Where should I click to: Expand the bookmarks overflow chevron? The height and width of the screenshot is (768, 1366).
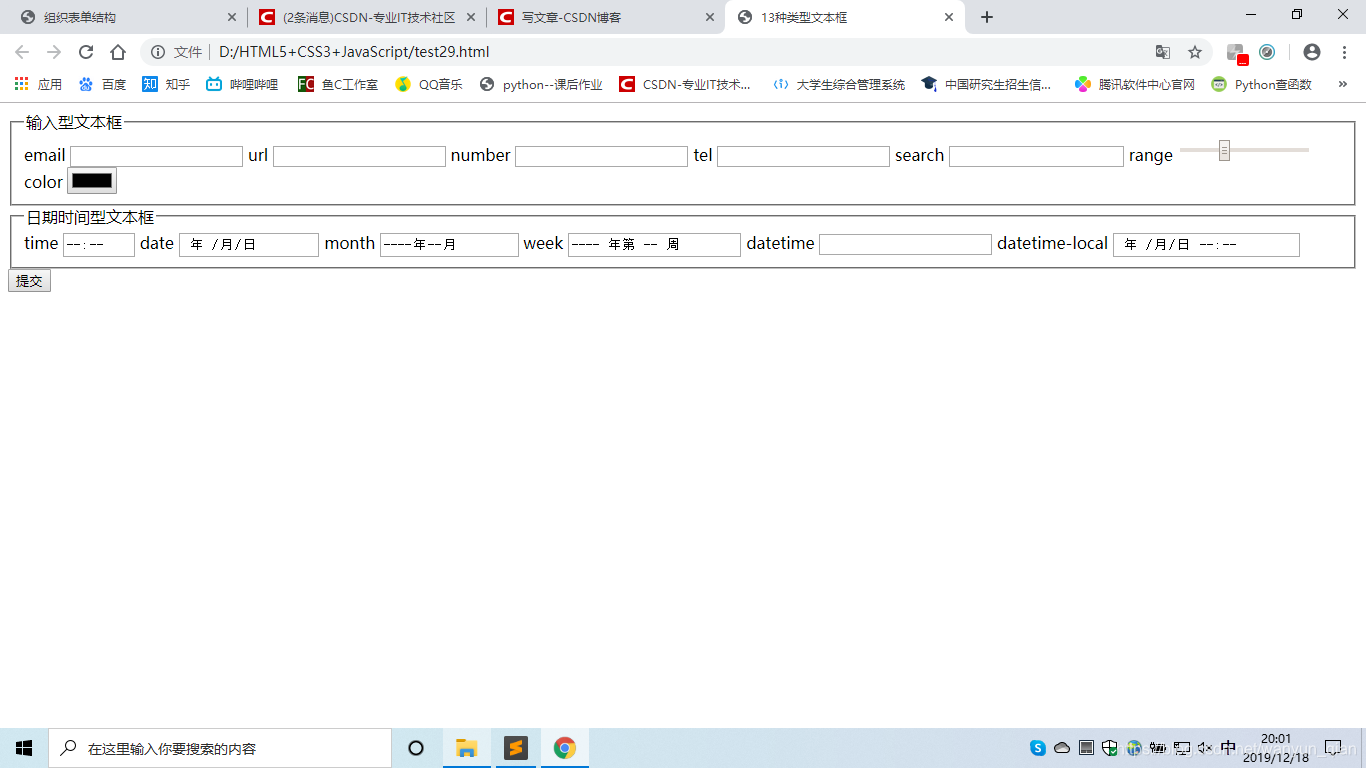click(x=1343, y=84)
